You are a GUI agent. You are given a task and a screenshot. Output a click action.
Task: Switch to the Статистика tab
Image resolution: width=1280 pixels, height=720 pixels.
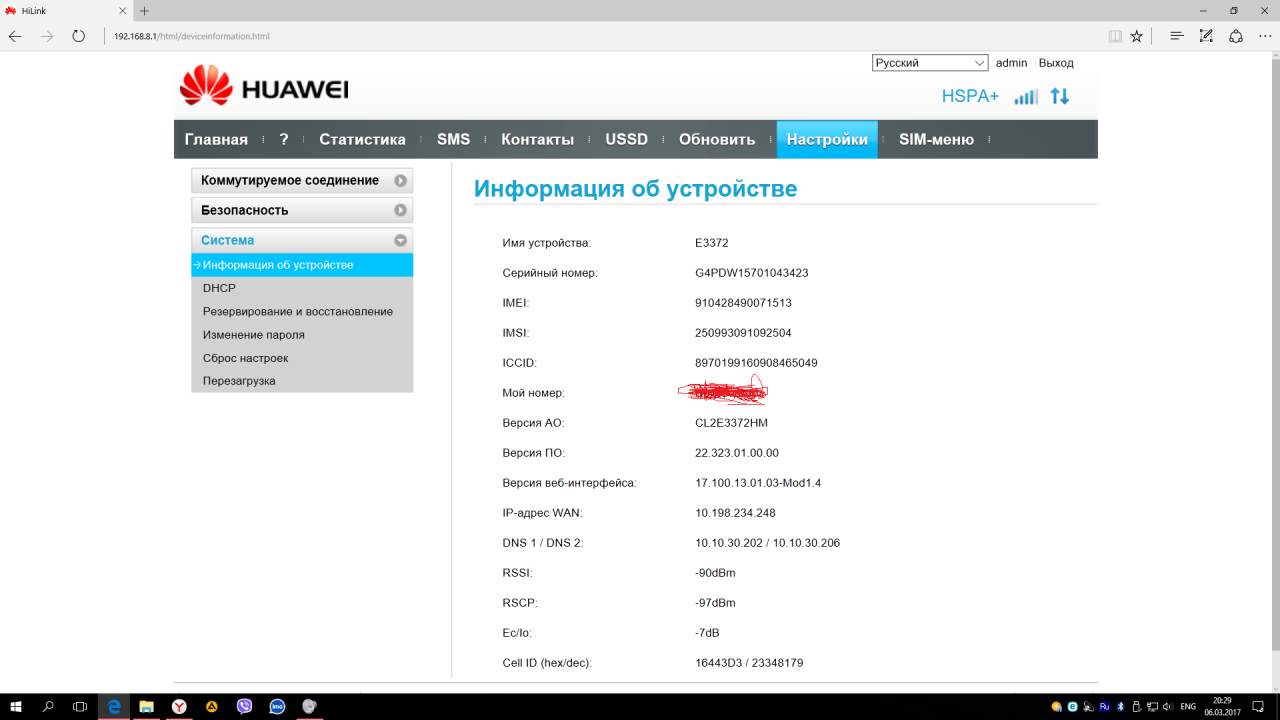(x=362, y=140)
